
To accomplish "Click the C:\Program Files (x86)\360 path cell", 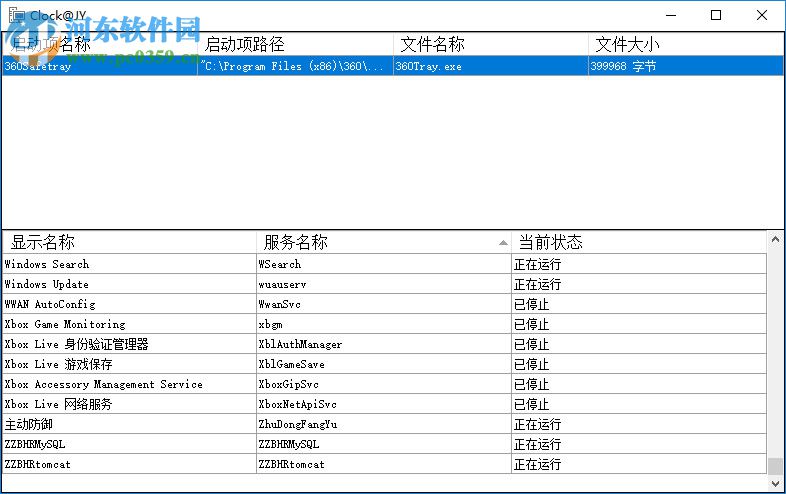I will [x=296, y=66].
